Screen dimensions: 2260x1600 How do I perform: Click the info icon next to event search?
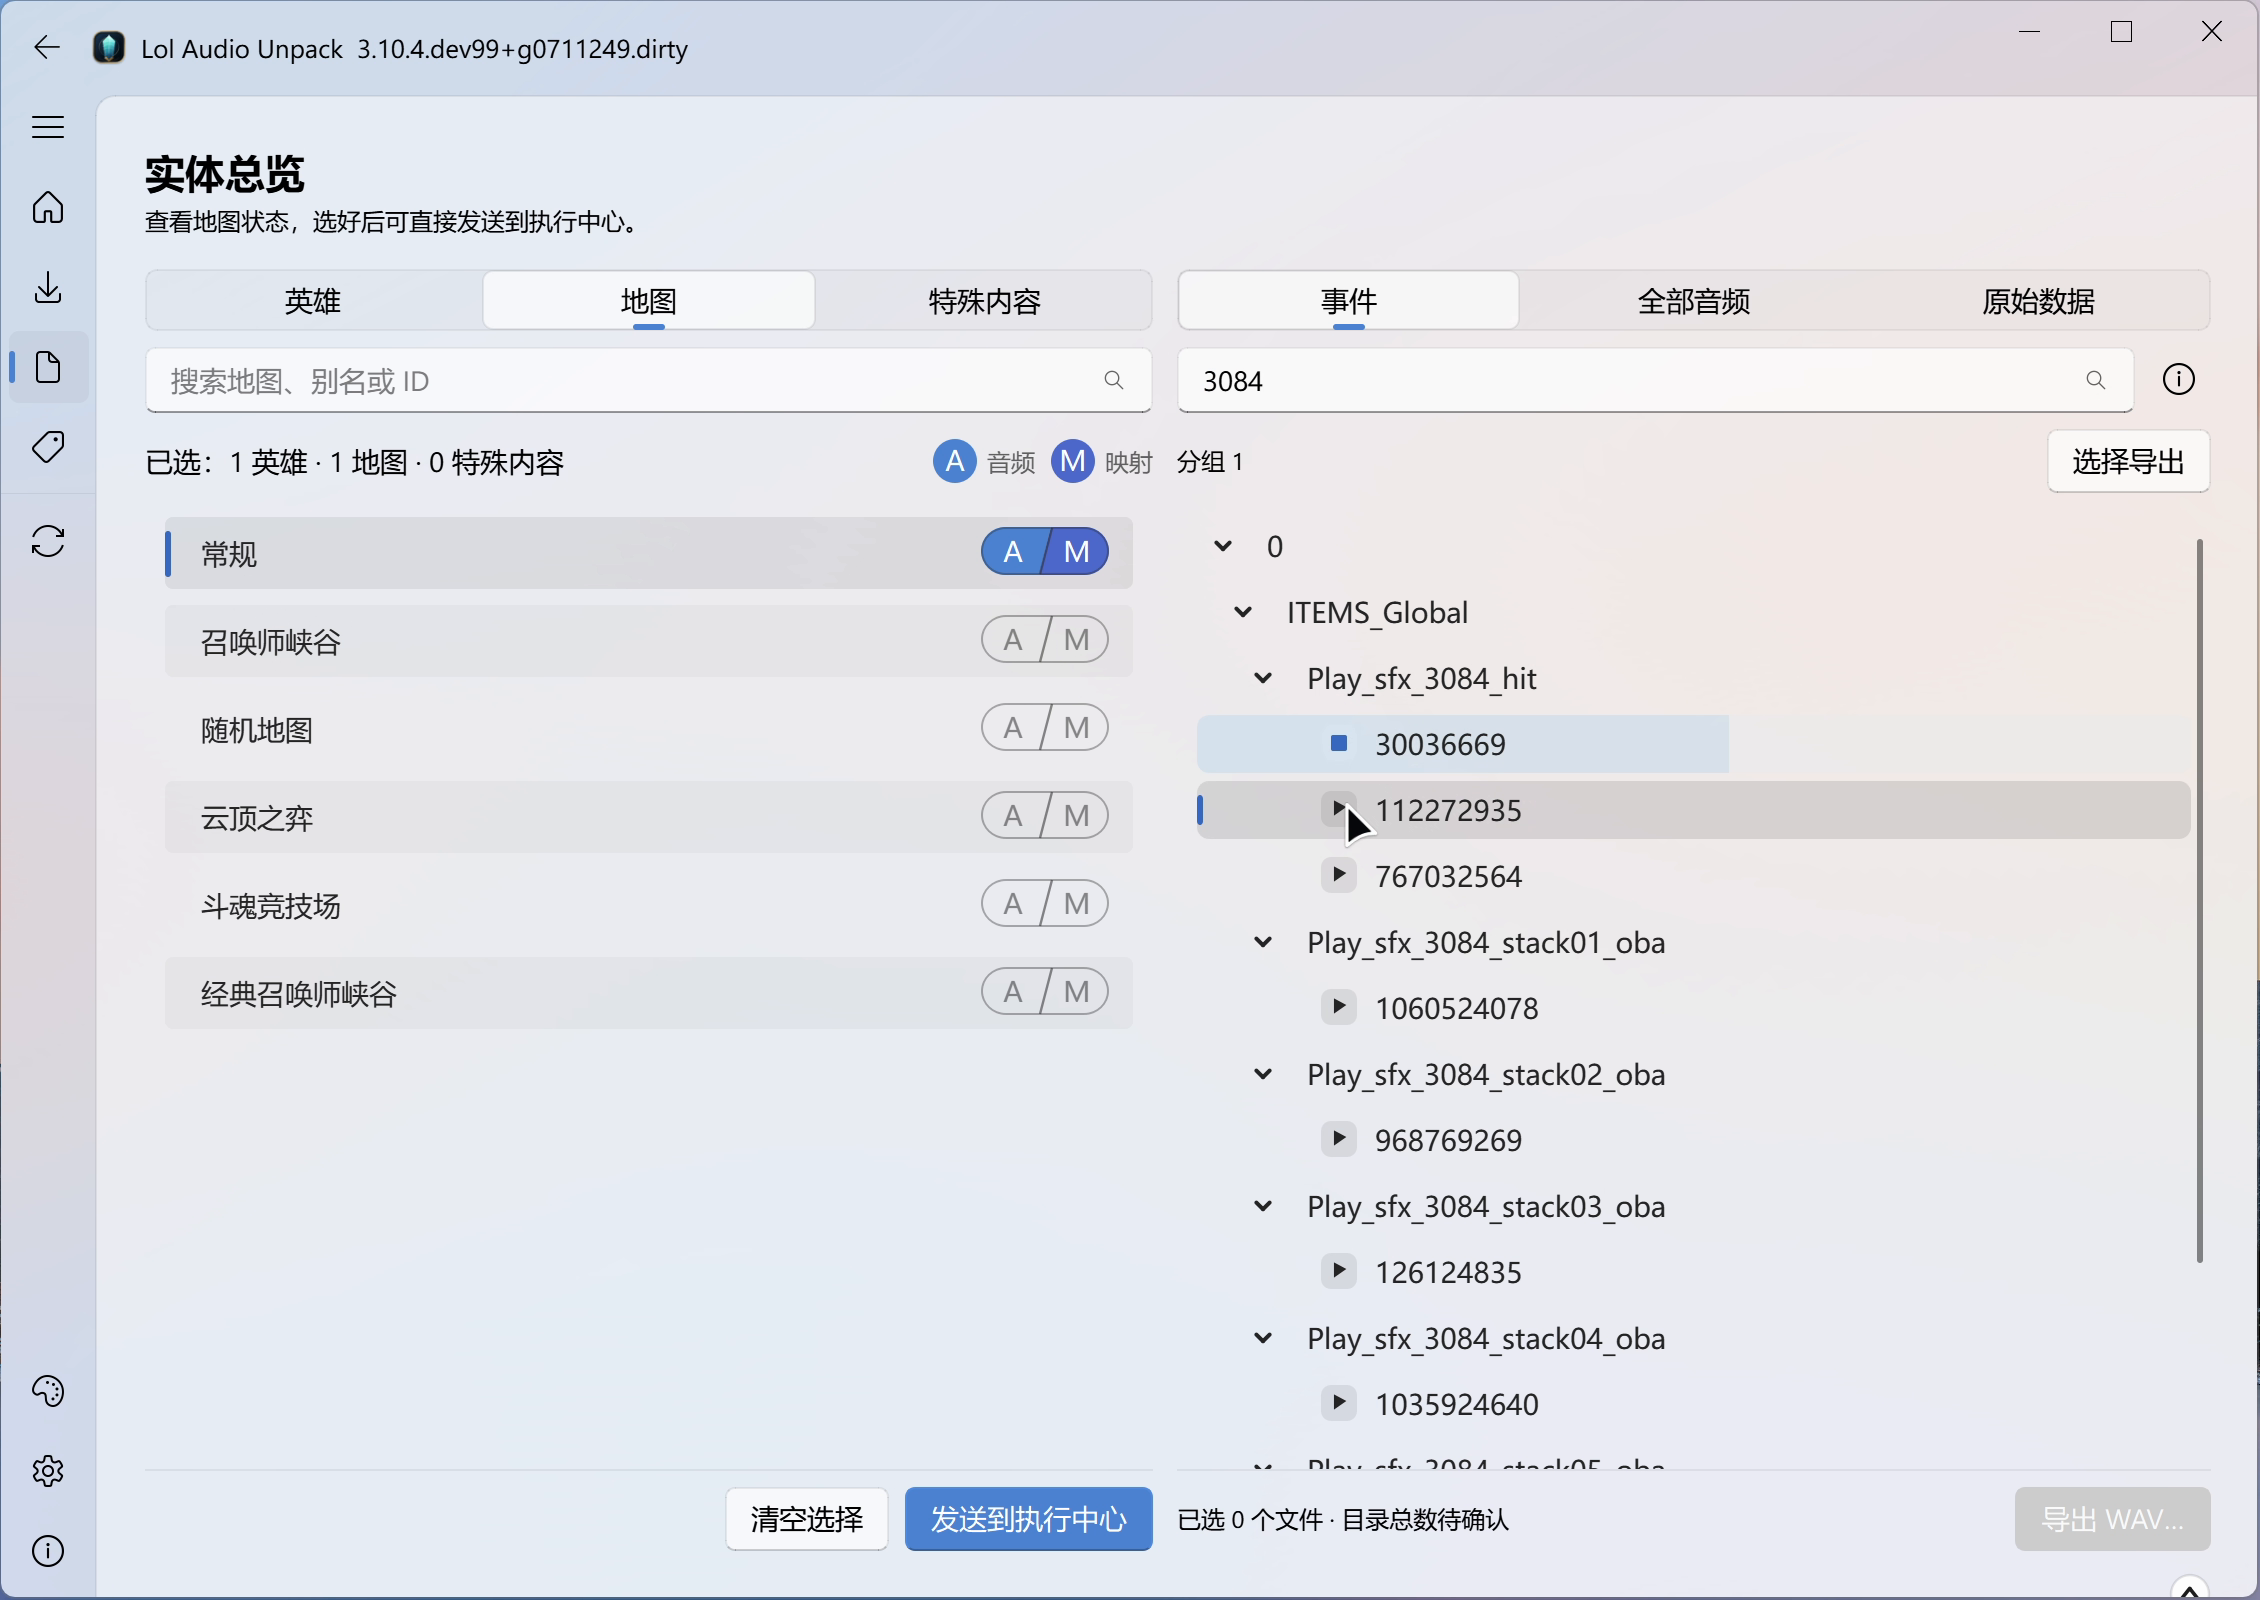pos(2179,379)
